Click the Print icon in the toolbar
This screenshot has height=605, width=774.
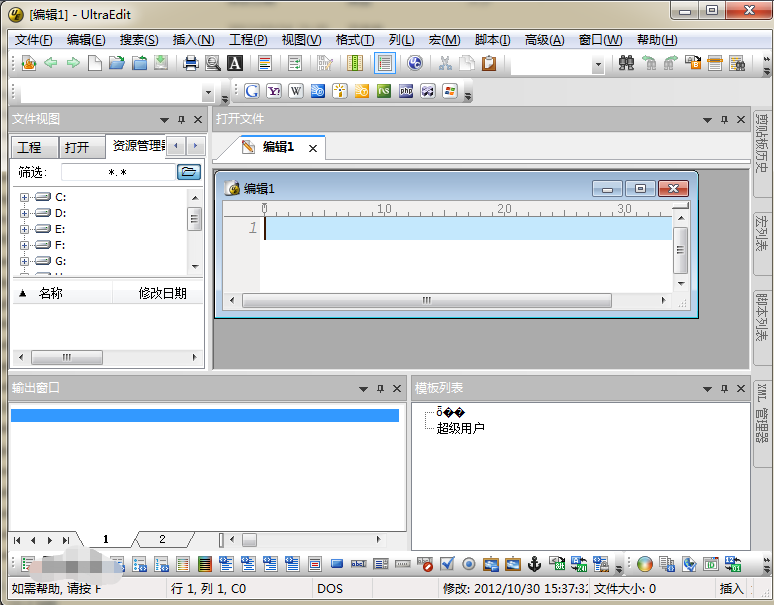click(x=191, y=63)
